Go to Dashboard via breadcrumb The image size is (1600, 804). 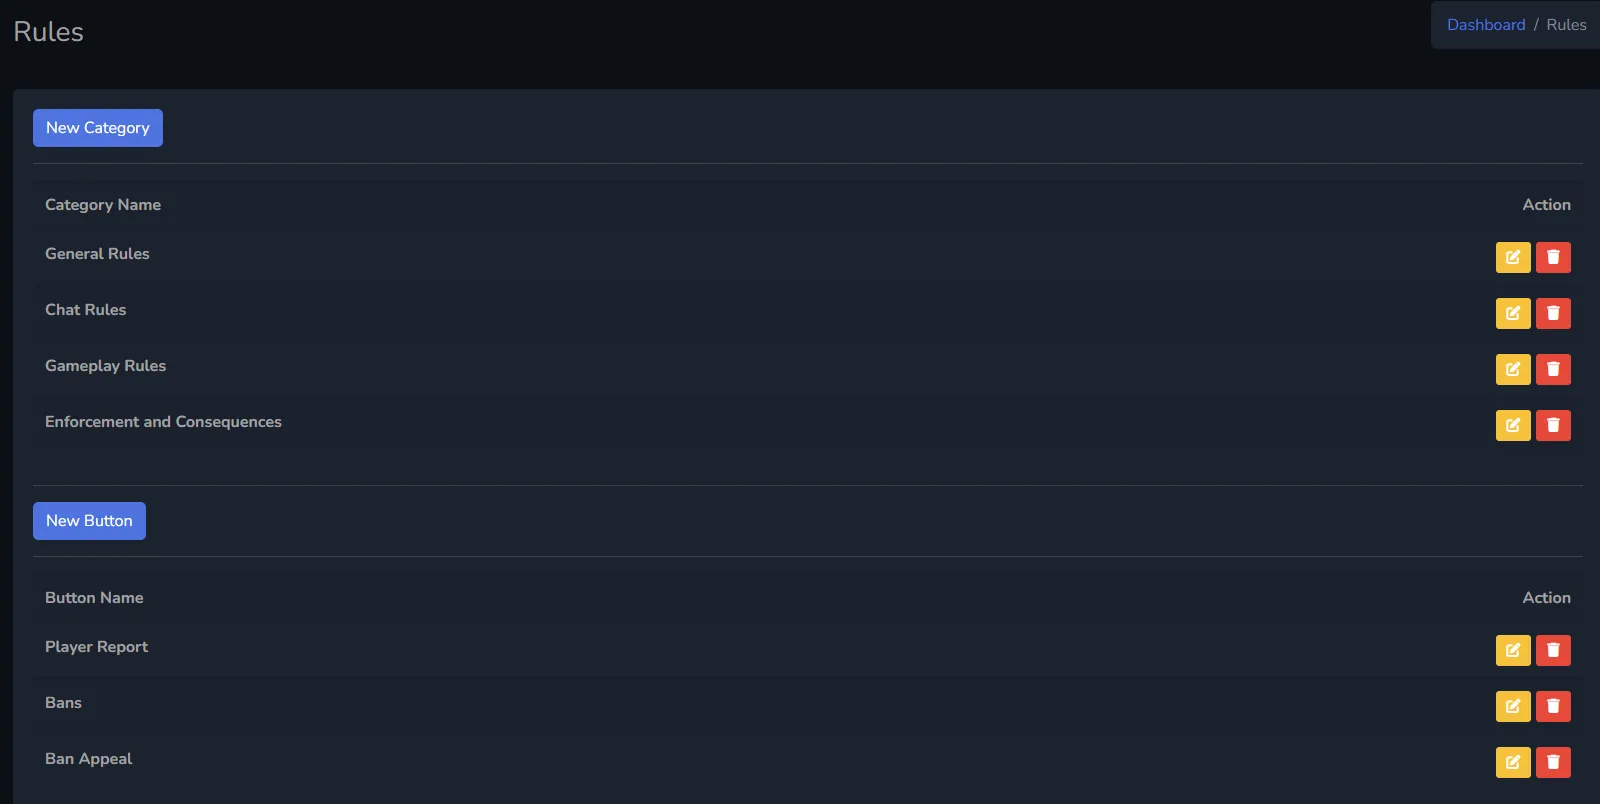(1486, 25)
